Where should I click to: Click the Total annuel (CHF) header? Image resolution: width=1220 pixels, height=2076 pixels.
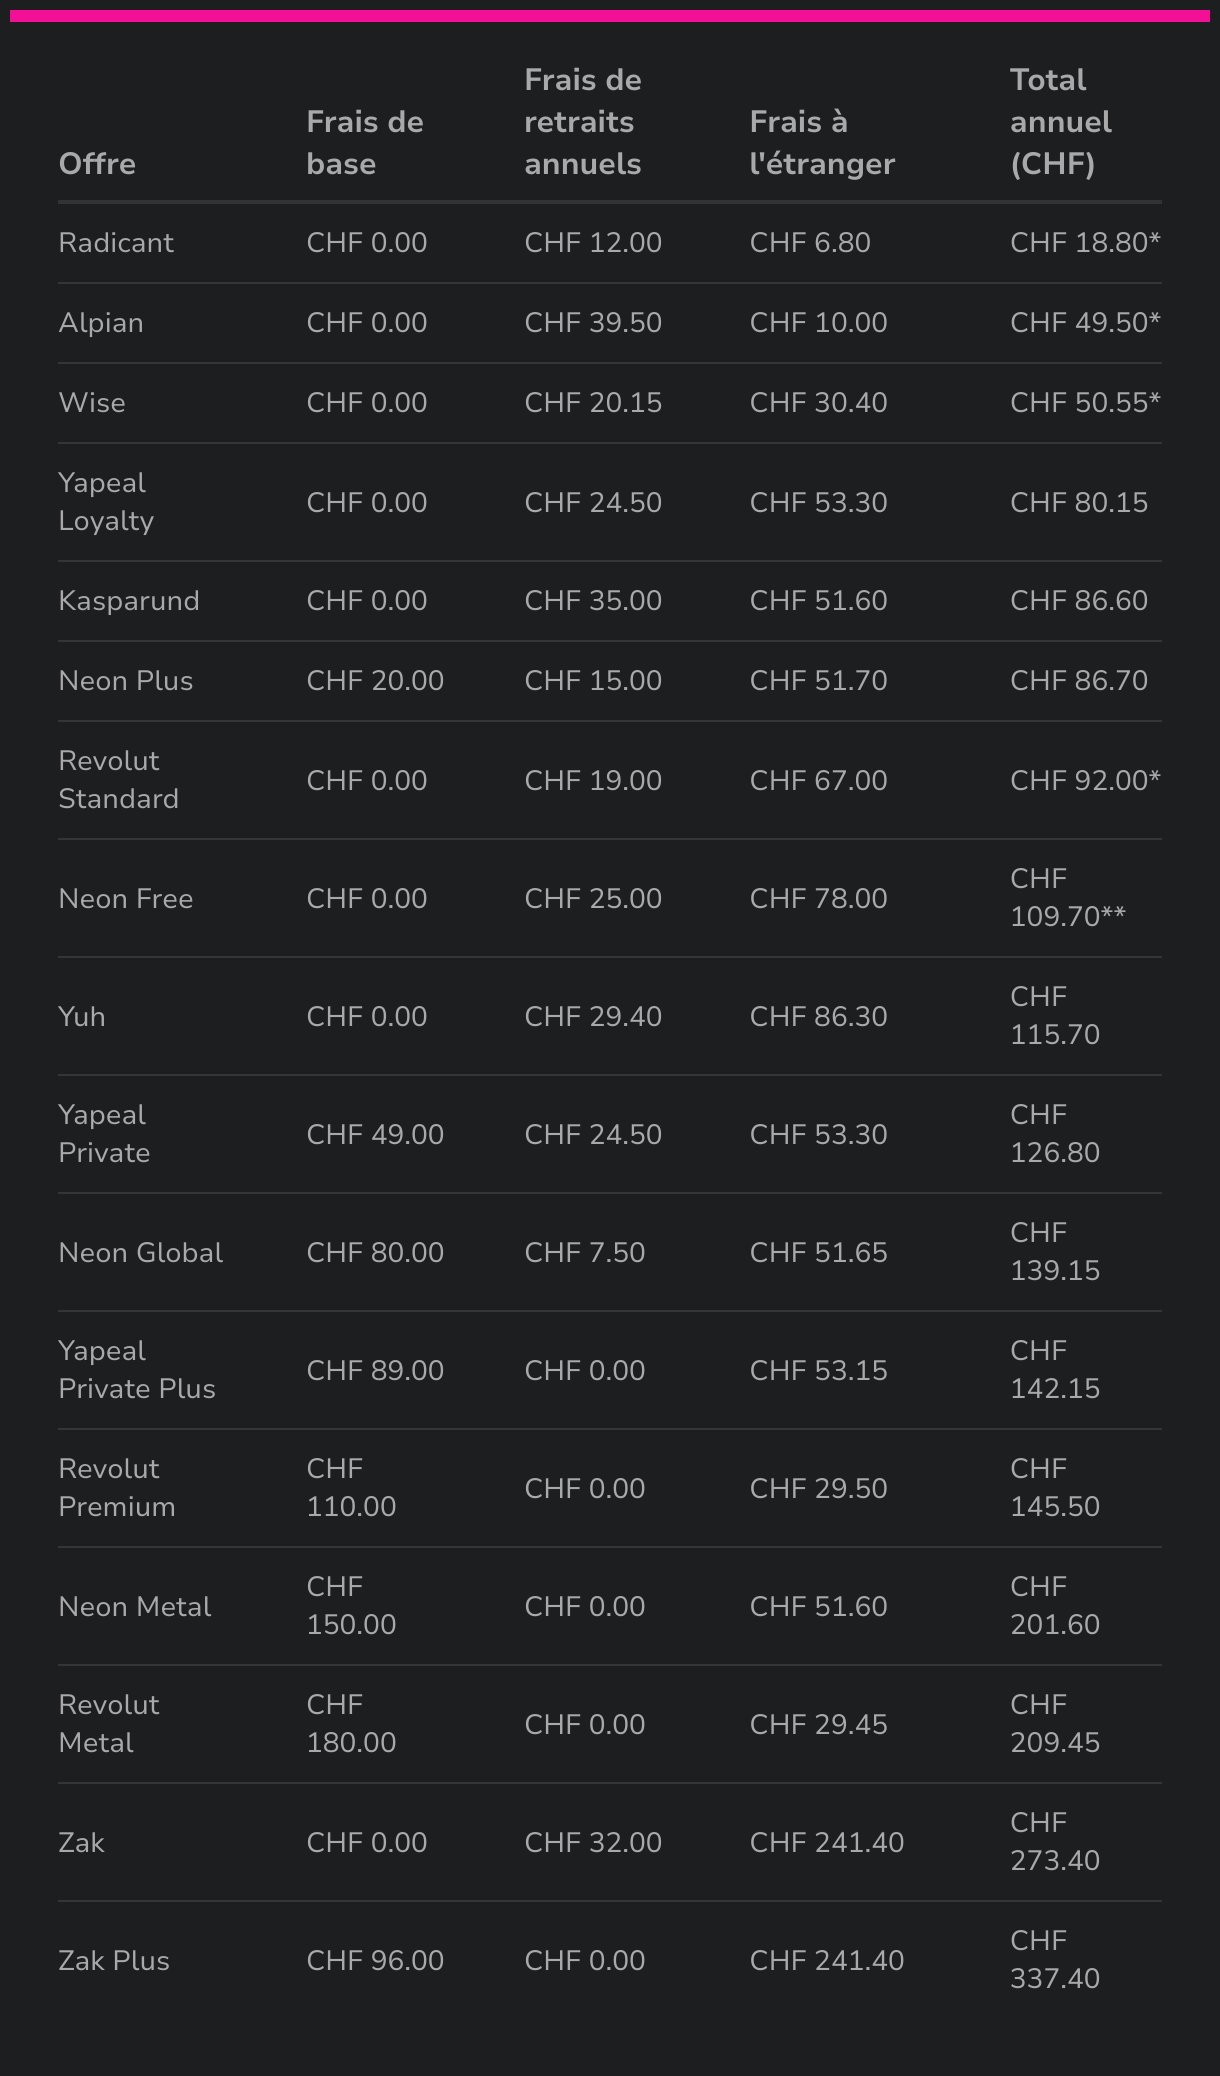tap(1061, 122)
